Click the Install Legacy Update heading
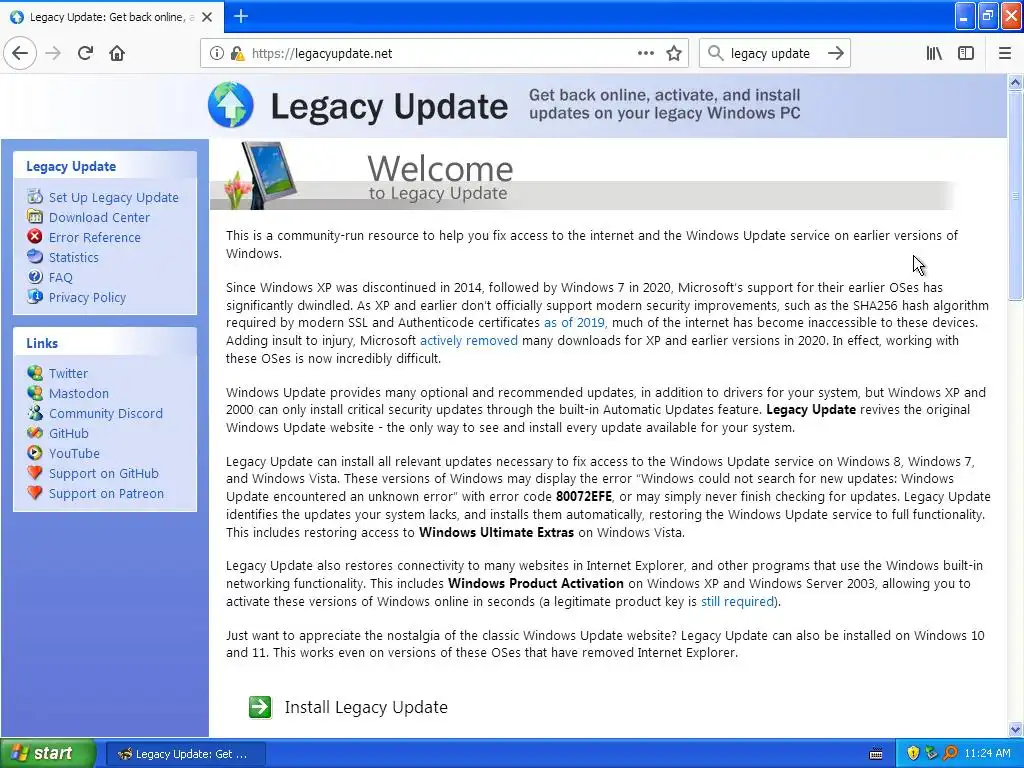 pyautogui.click(x=366, y=707)
